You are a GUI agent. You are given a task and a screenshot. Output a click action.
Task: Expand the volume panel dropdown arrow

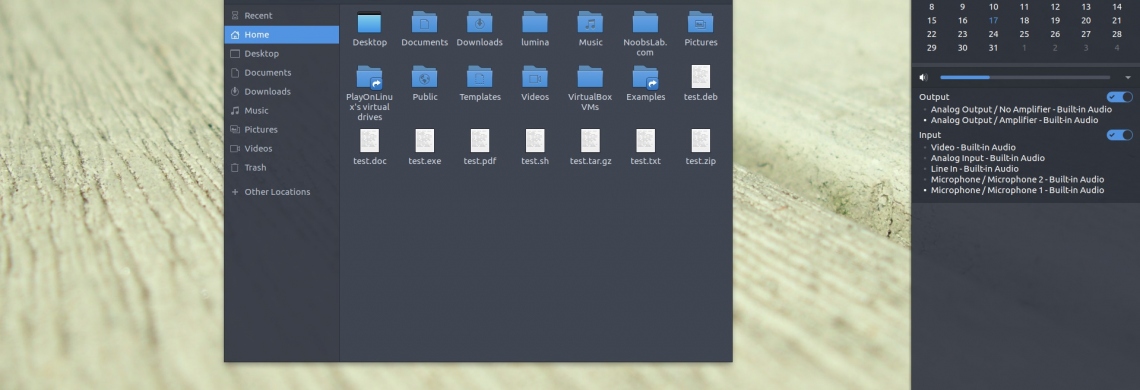[x=1128, y=77]
